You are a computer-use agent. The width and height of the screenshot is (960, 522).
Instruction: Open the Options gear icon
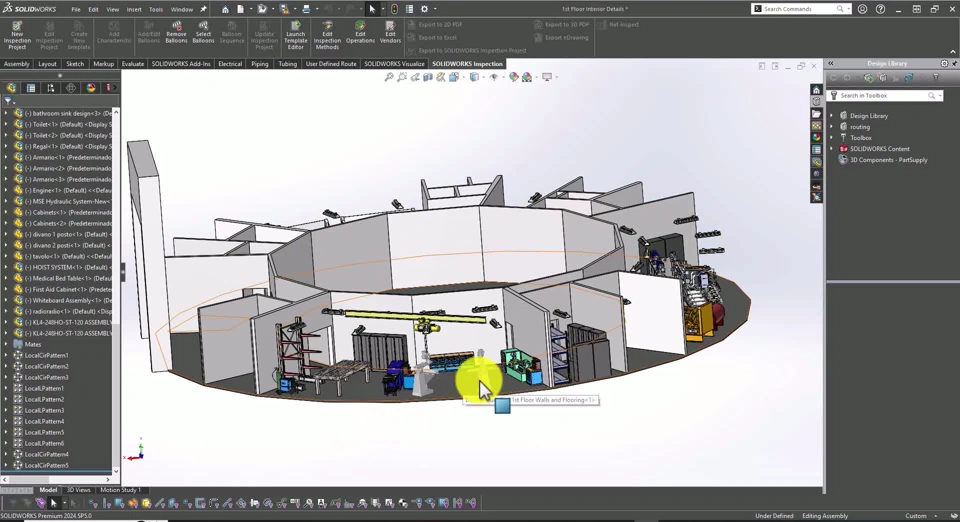pyautogui.click(x=424, y=9)
